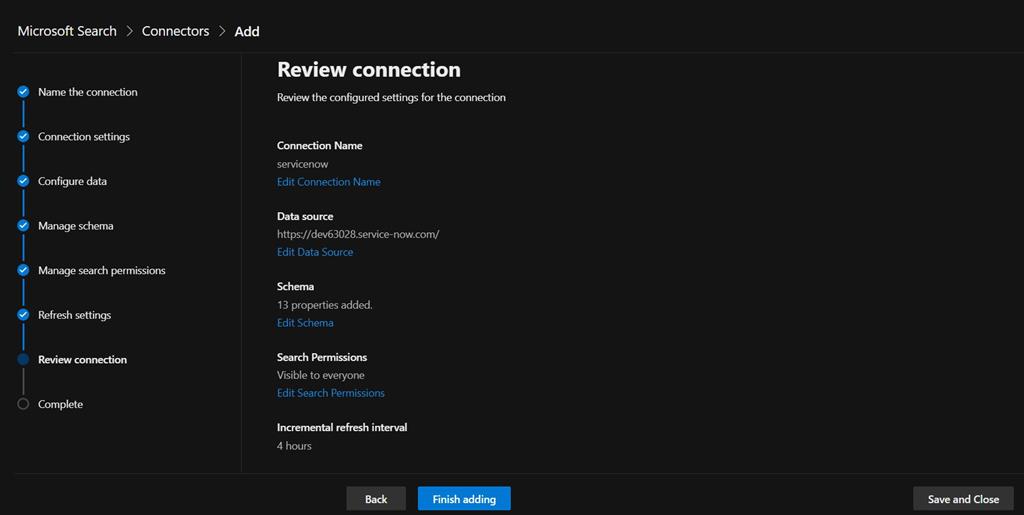
Task: Click Edit Search Permissions link
Action: [330, 393]
